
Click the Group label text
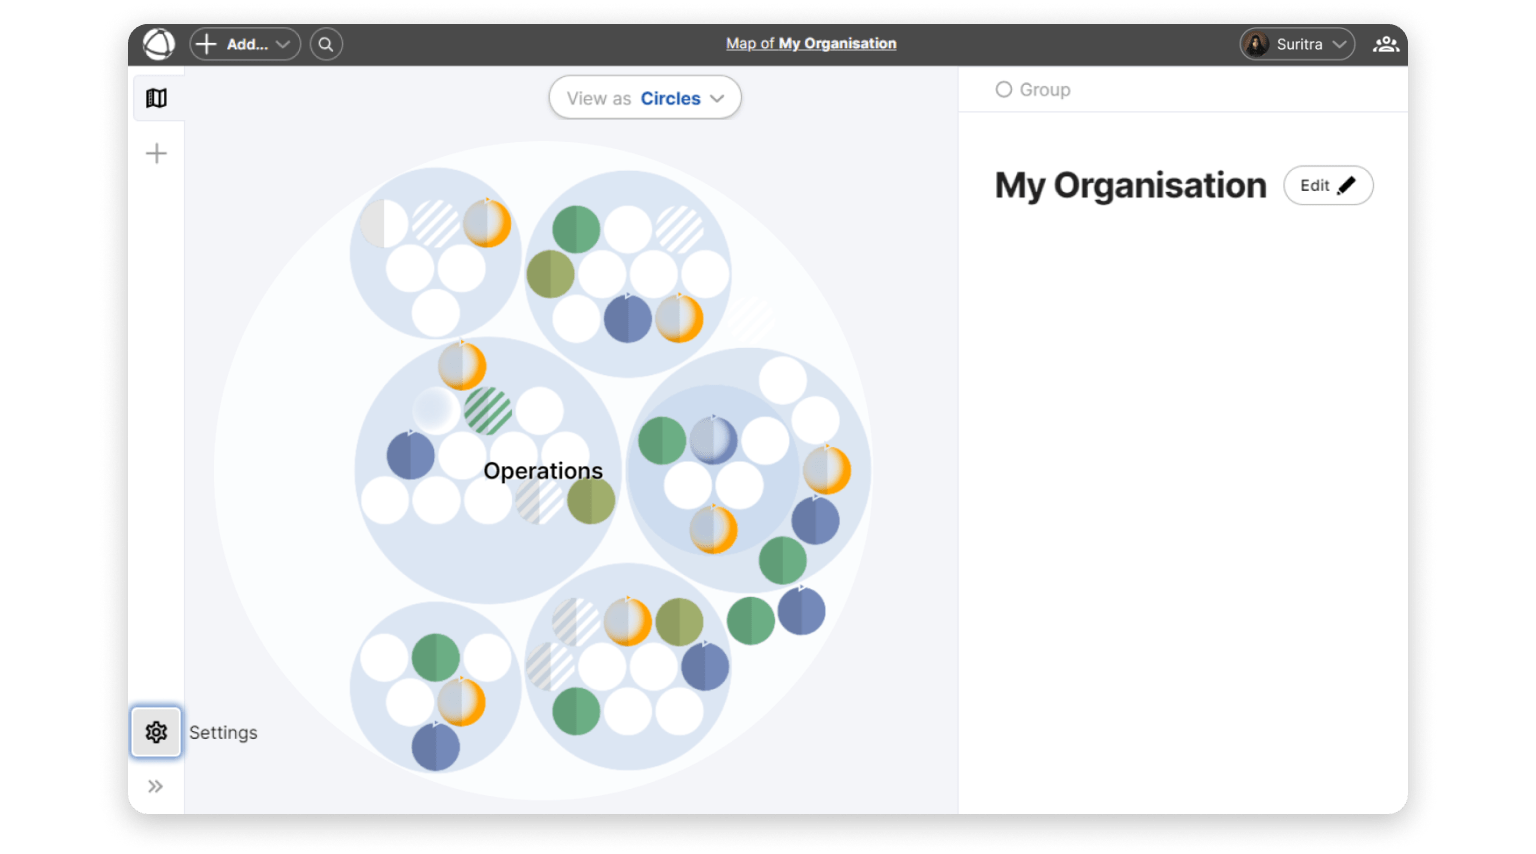pos(1045,90)
